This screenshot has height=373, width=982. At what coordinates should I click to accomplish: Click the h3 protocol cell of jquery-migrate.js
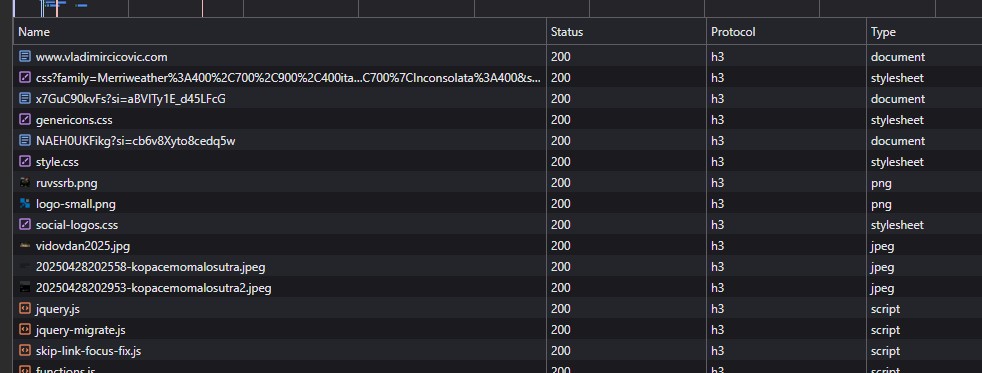(718, 330)
